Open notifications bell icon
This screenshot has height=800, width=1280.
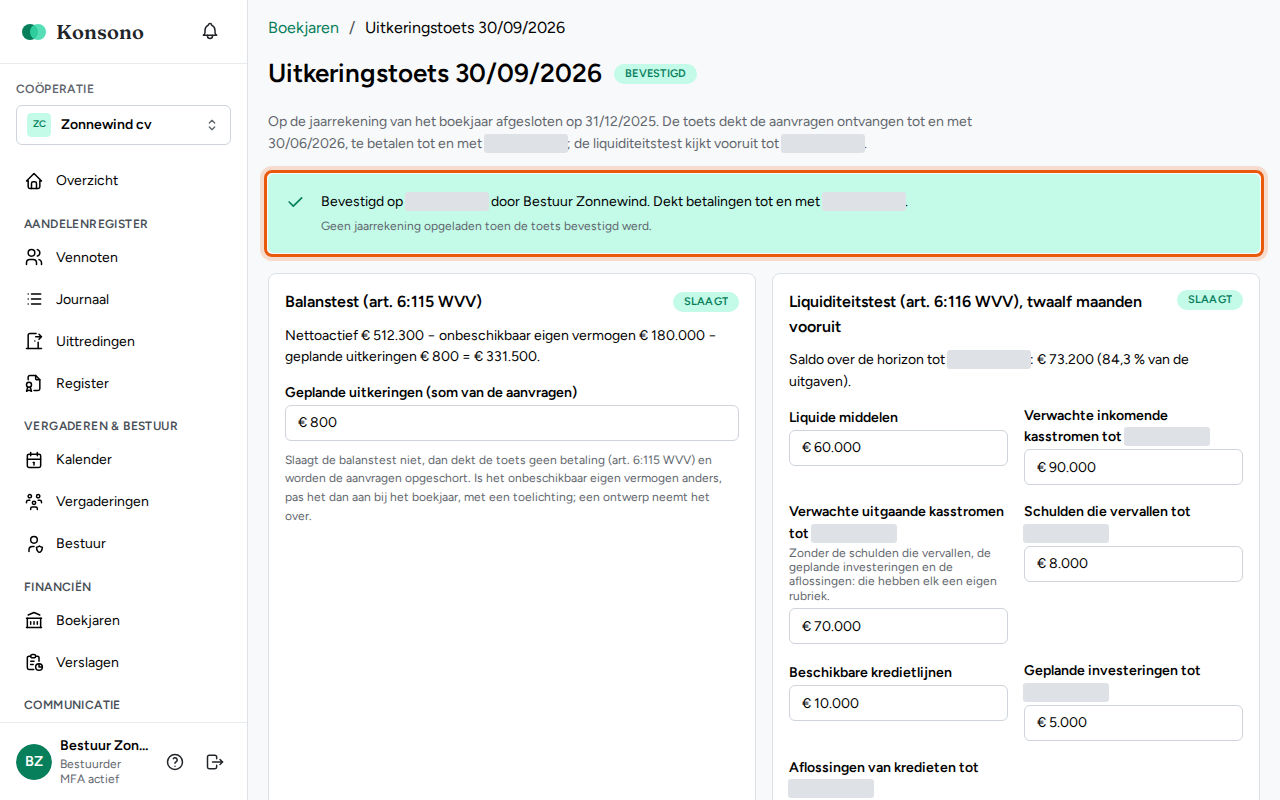pyautogui.click(x=210, y=32)
